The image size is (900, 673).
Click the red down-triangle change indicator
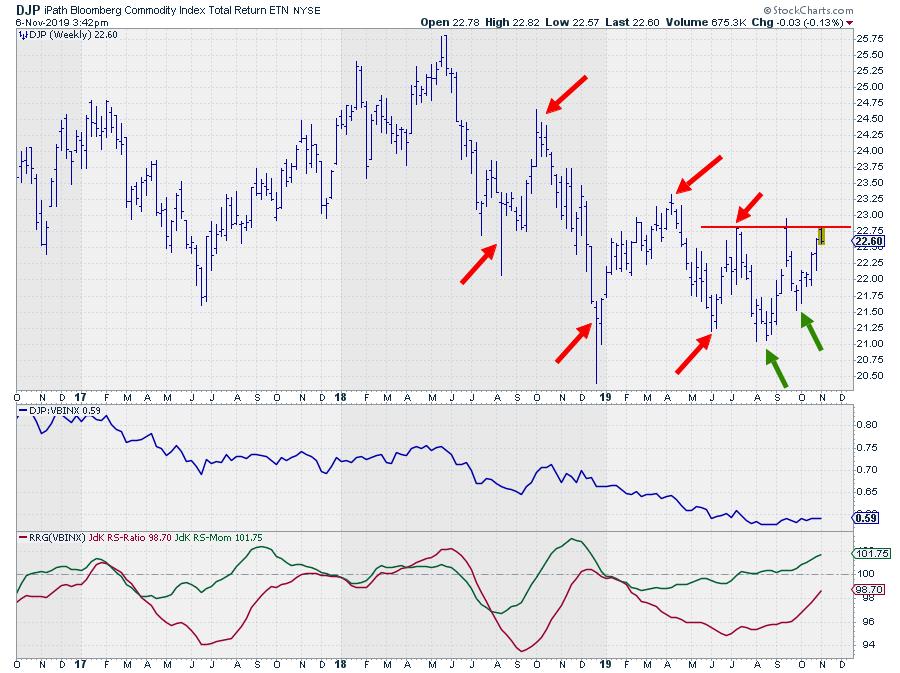tap(849, 23)
